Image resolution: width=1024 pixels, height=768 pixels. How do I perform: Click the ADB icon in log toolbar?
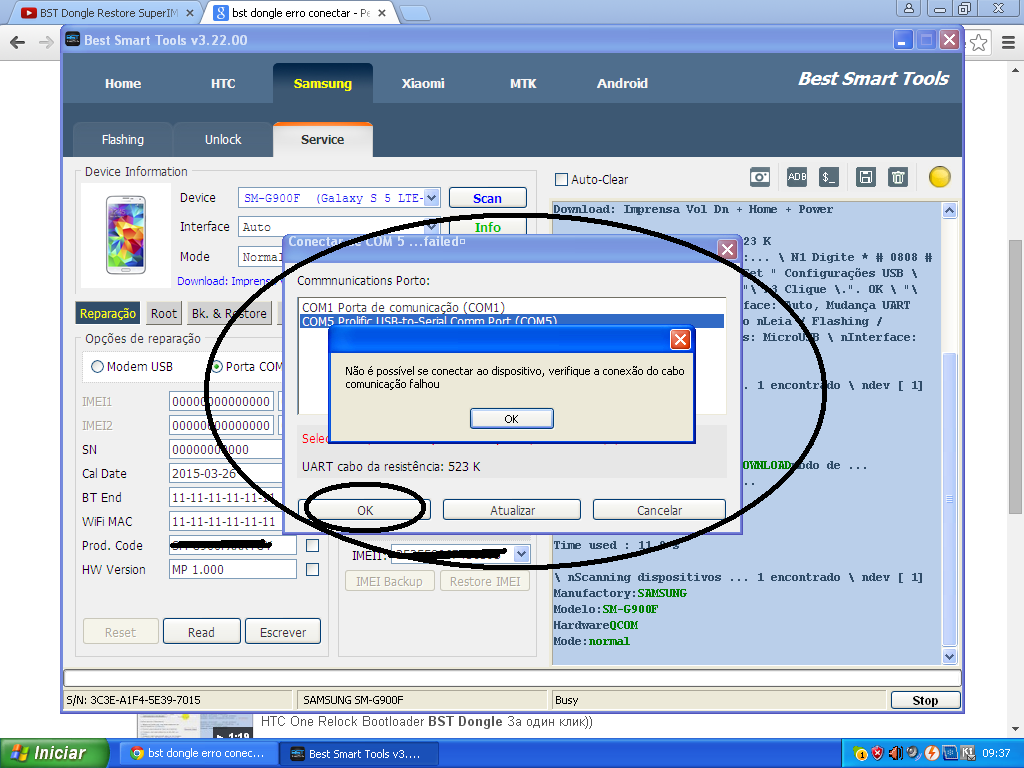coord(797,177)
